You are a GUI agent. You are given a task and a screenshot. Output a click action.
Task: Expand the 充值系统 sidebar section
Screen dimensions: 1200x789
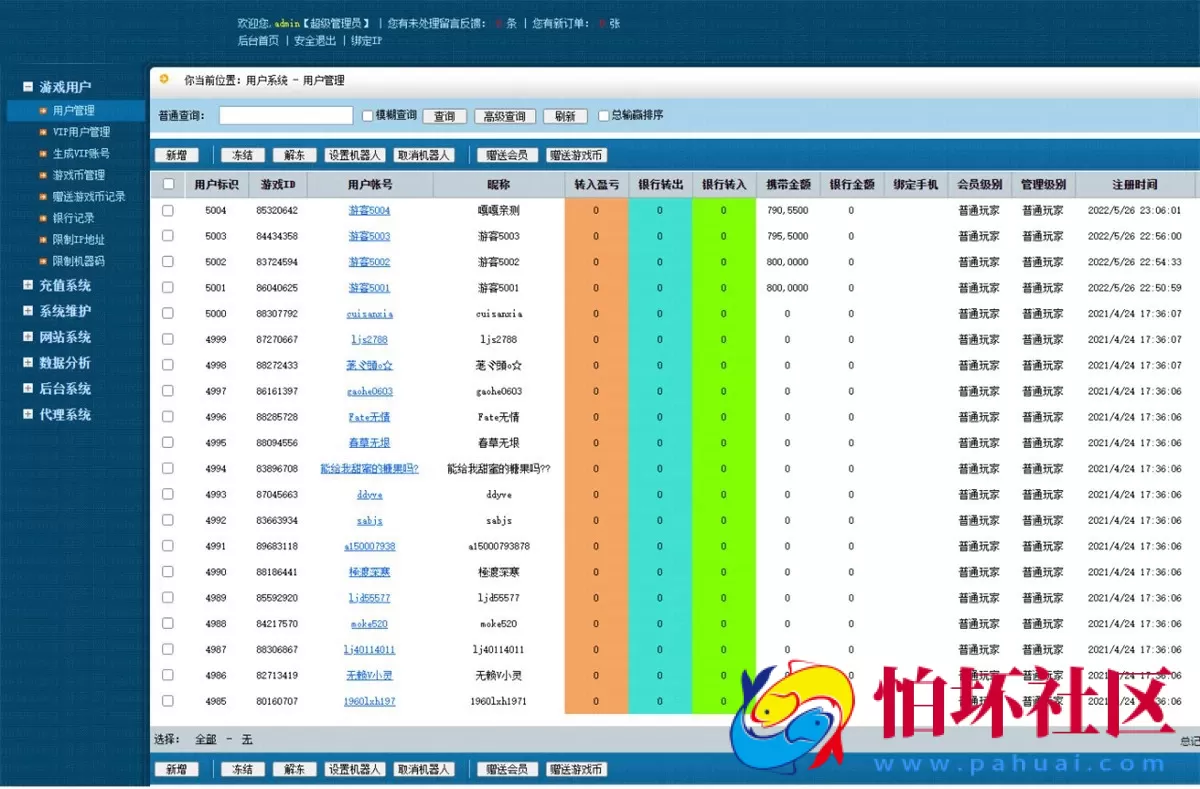coord(63,286)
